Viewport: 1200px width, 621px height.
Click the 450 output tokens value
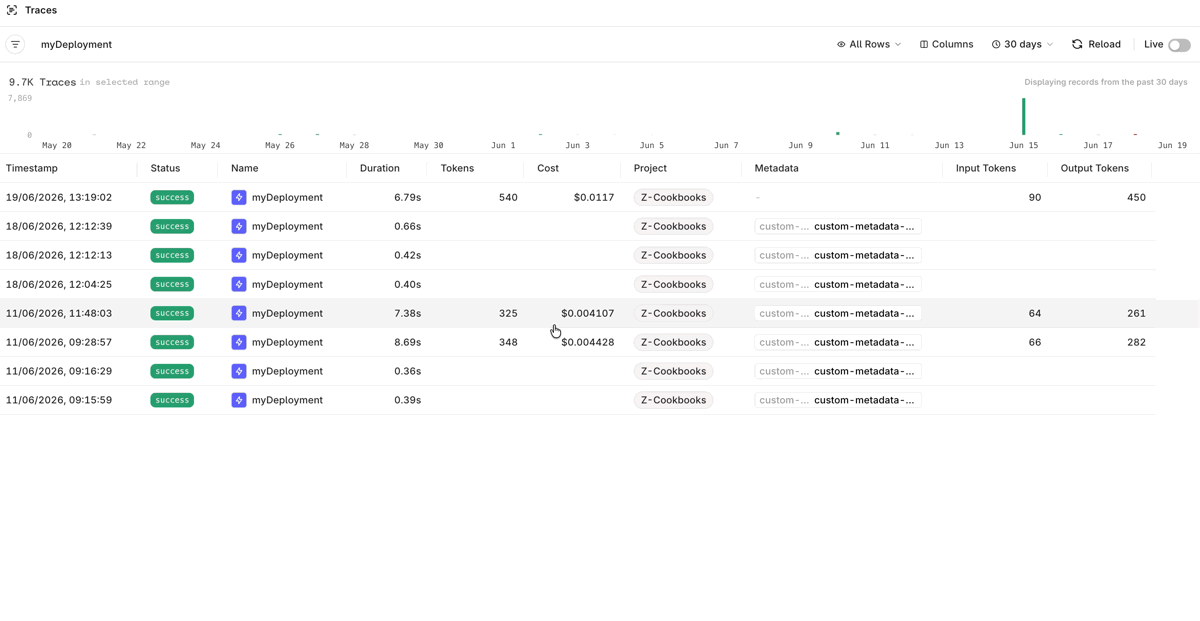[1136, 198]
